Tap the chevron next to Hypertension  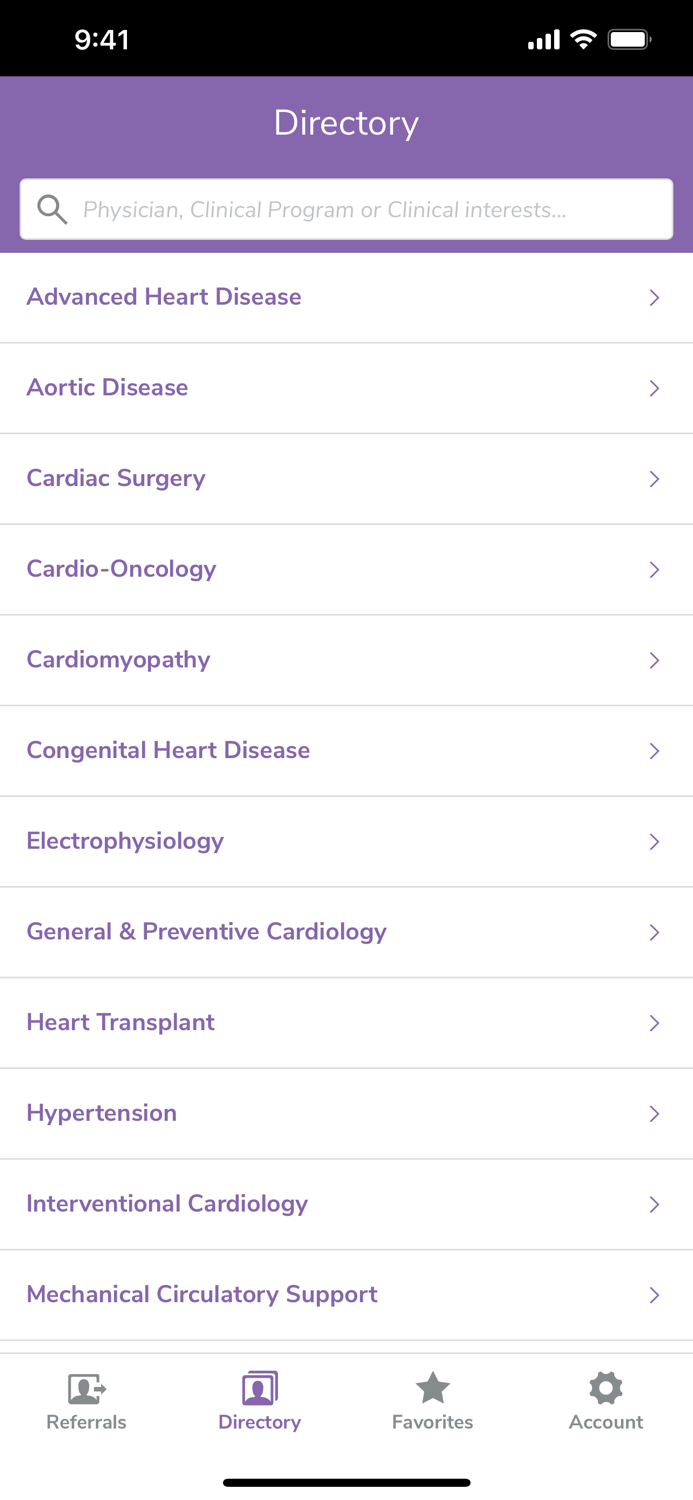pyautogui.click(x=655, y=1113)
